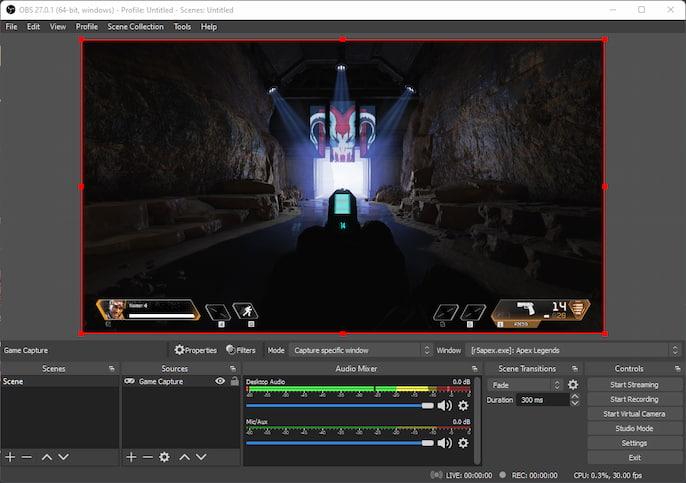
Task: Click the Game Capture source controller icon
Action: click(129, 381)
